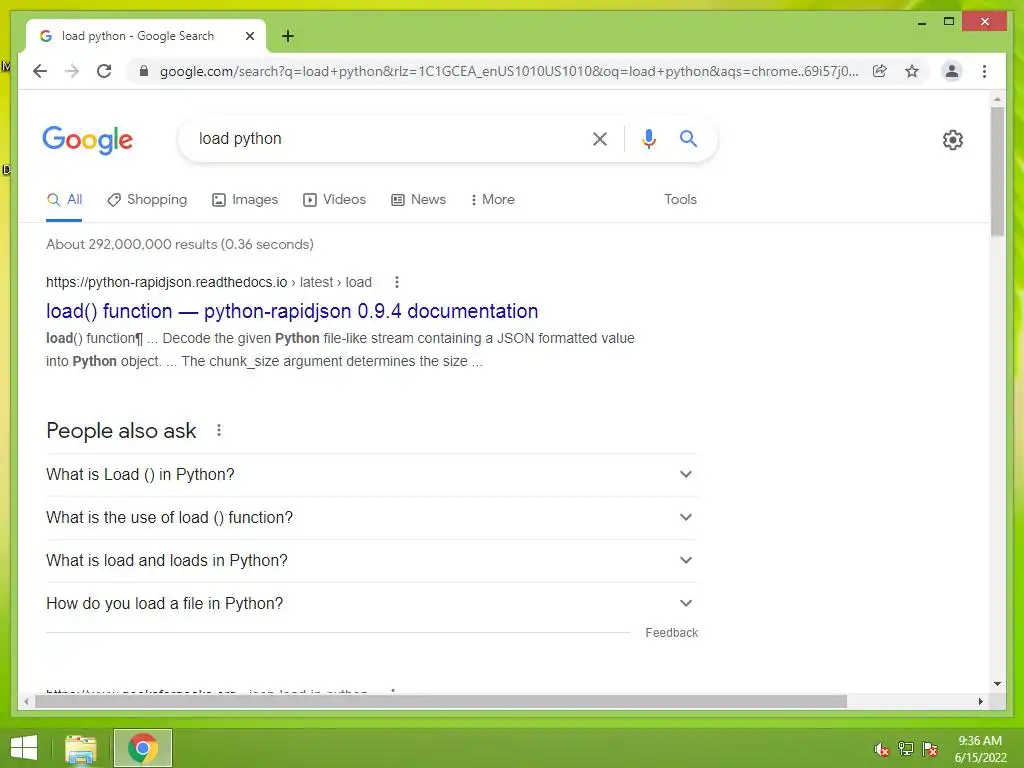Screen dimensions: 1024x768
Task: Select the All search tab
Action: 64,200
